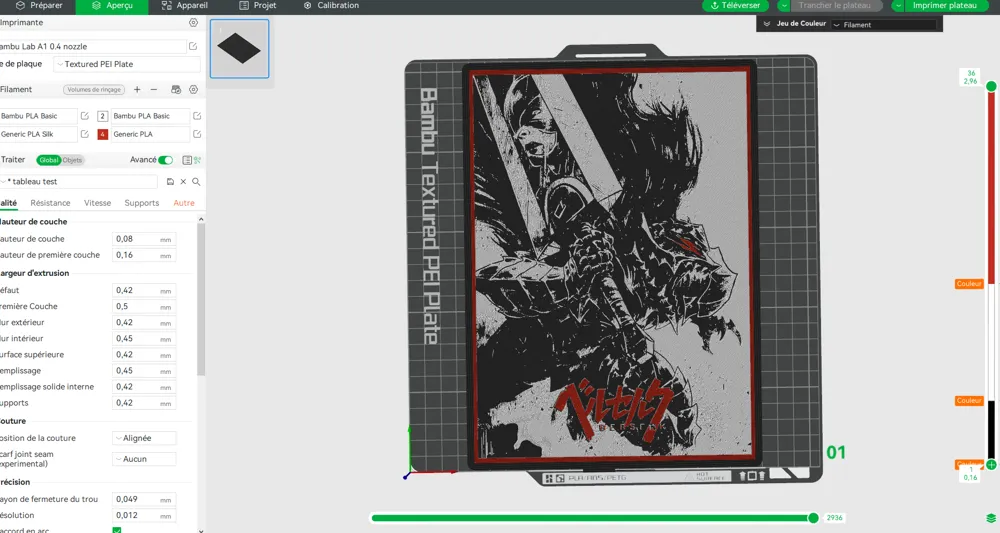
Task: Click filament 2 color swatch
Action: [102, 116]
